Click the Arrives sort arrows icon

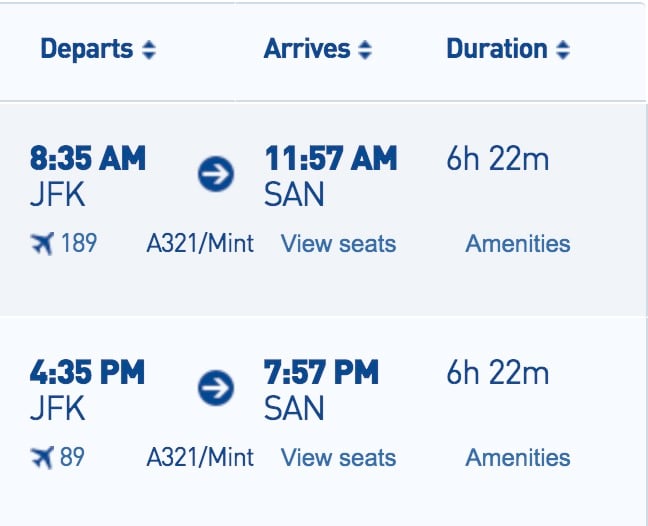(x=365, y=50)
